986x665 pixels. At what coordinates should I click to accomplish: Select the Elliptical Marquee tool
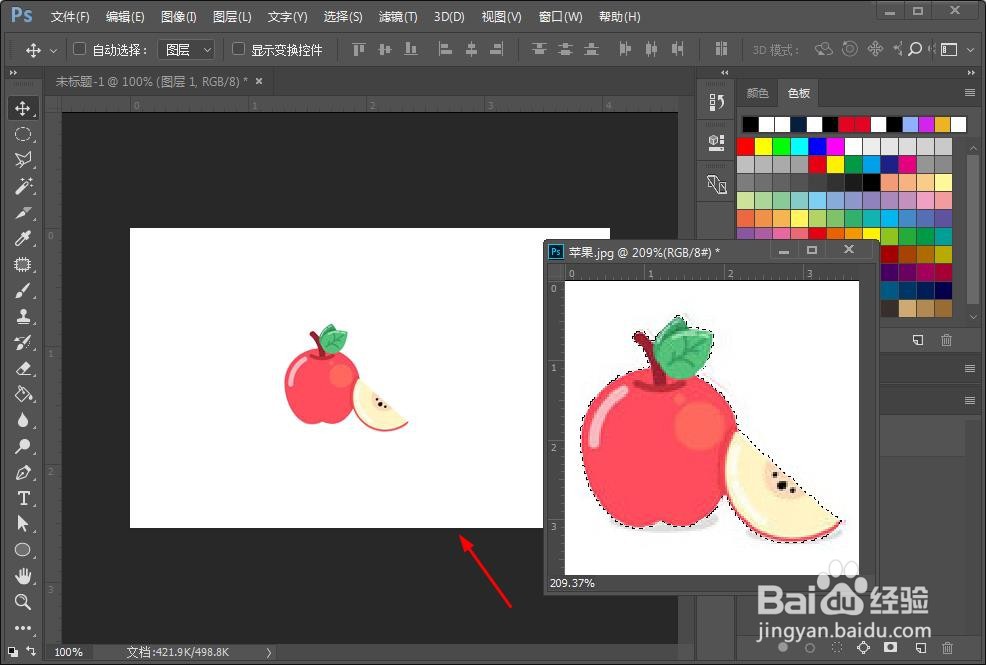point(23,134)
